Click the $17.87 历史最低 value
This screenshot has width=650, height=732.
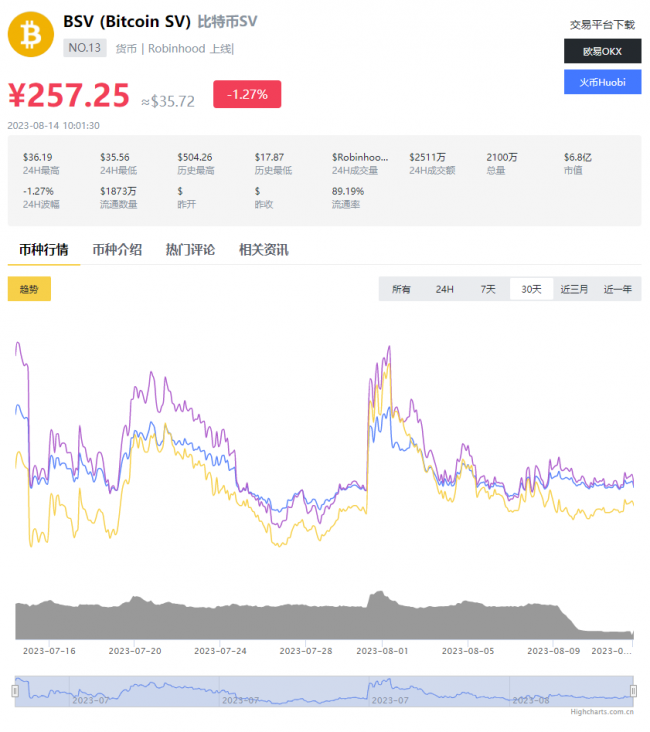tap(269, 157)
